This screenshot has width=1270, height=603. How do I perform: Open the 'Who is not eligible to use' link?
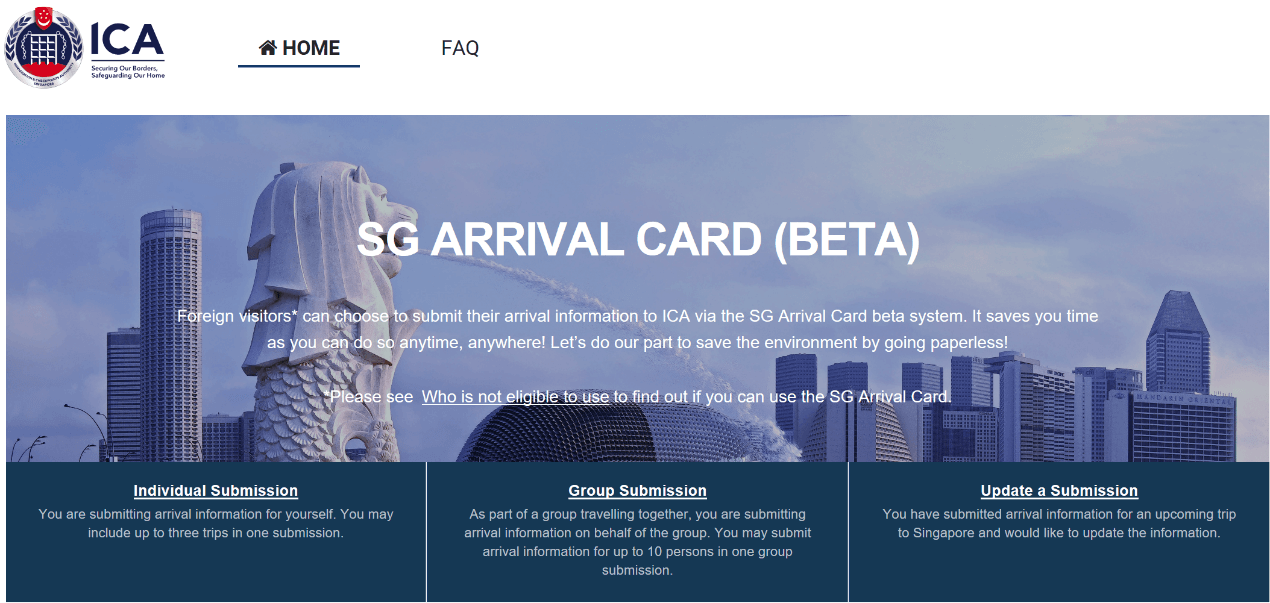tap(515, 397)
